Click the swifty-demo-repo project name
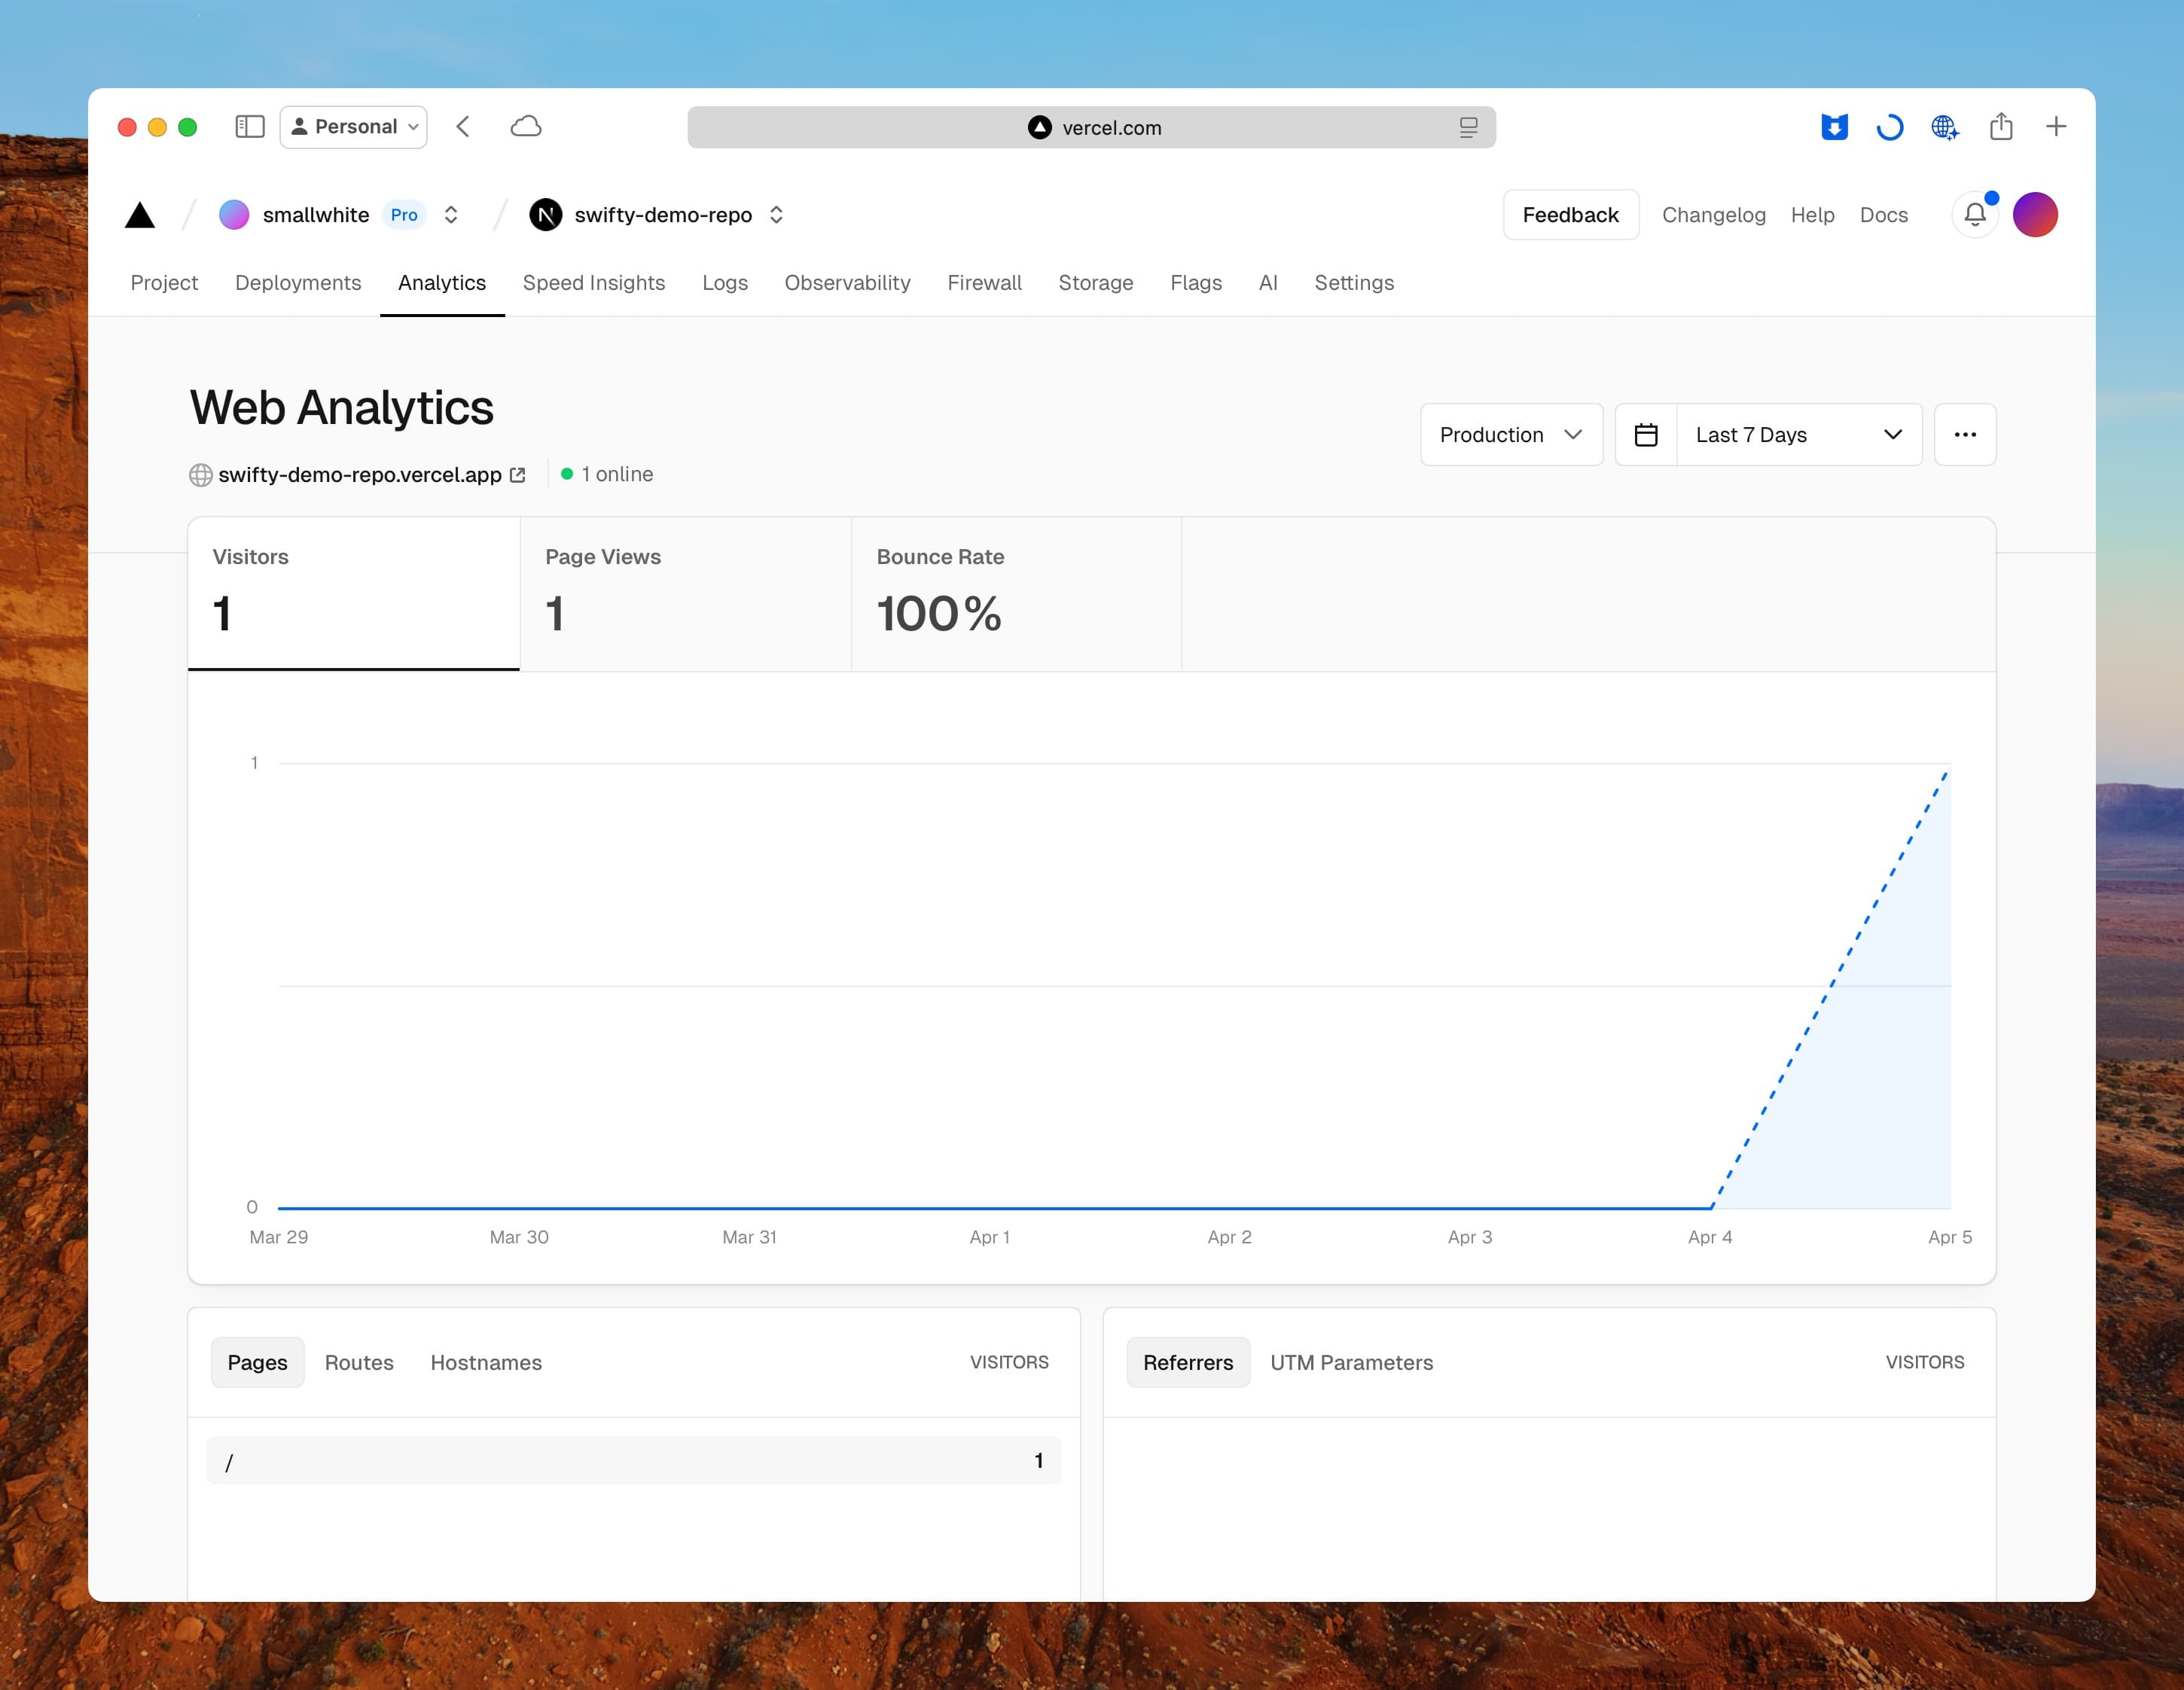Viewport: 2184px width, 1690px height. point(663,215)
